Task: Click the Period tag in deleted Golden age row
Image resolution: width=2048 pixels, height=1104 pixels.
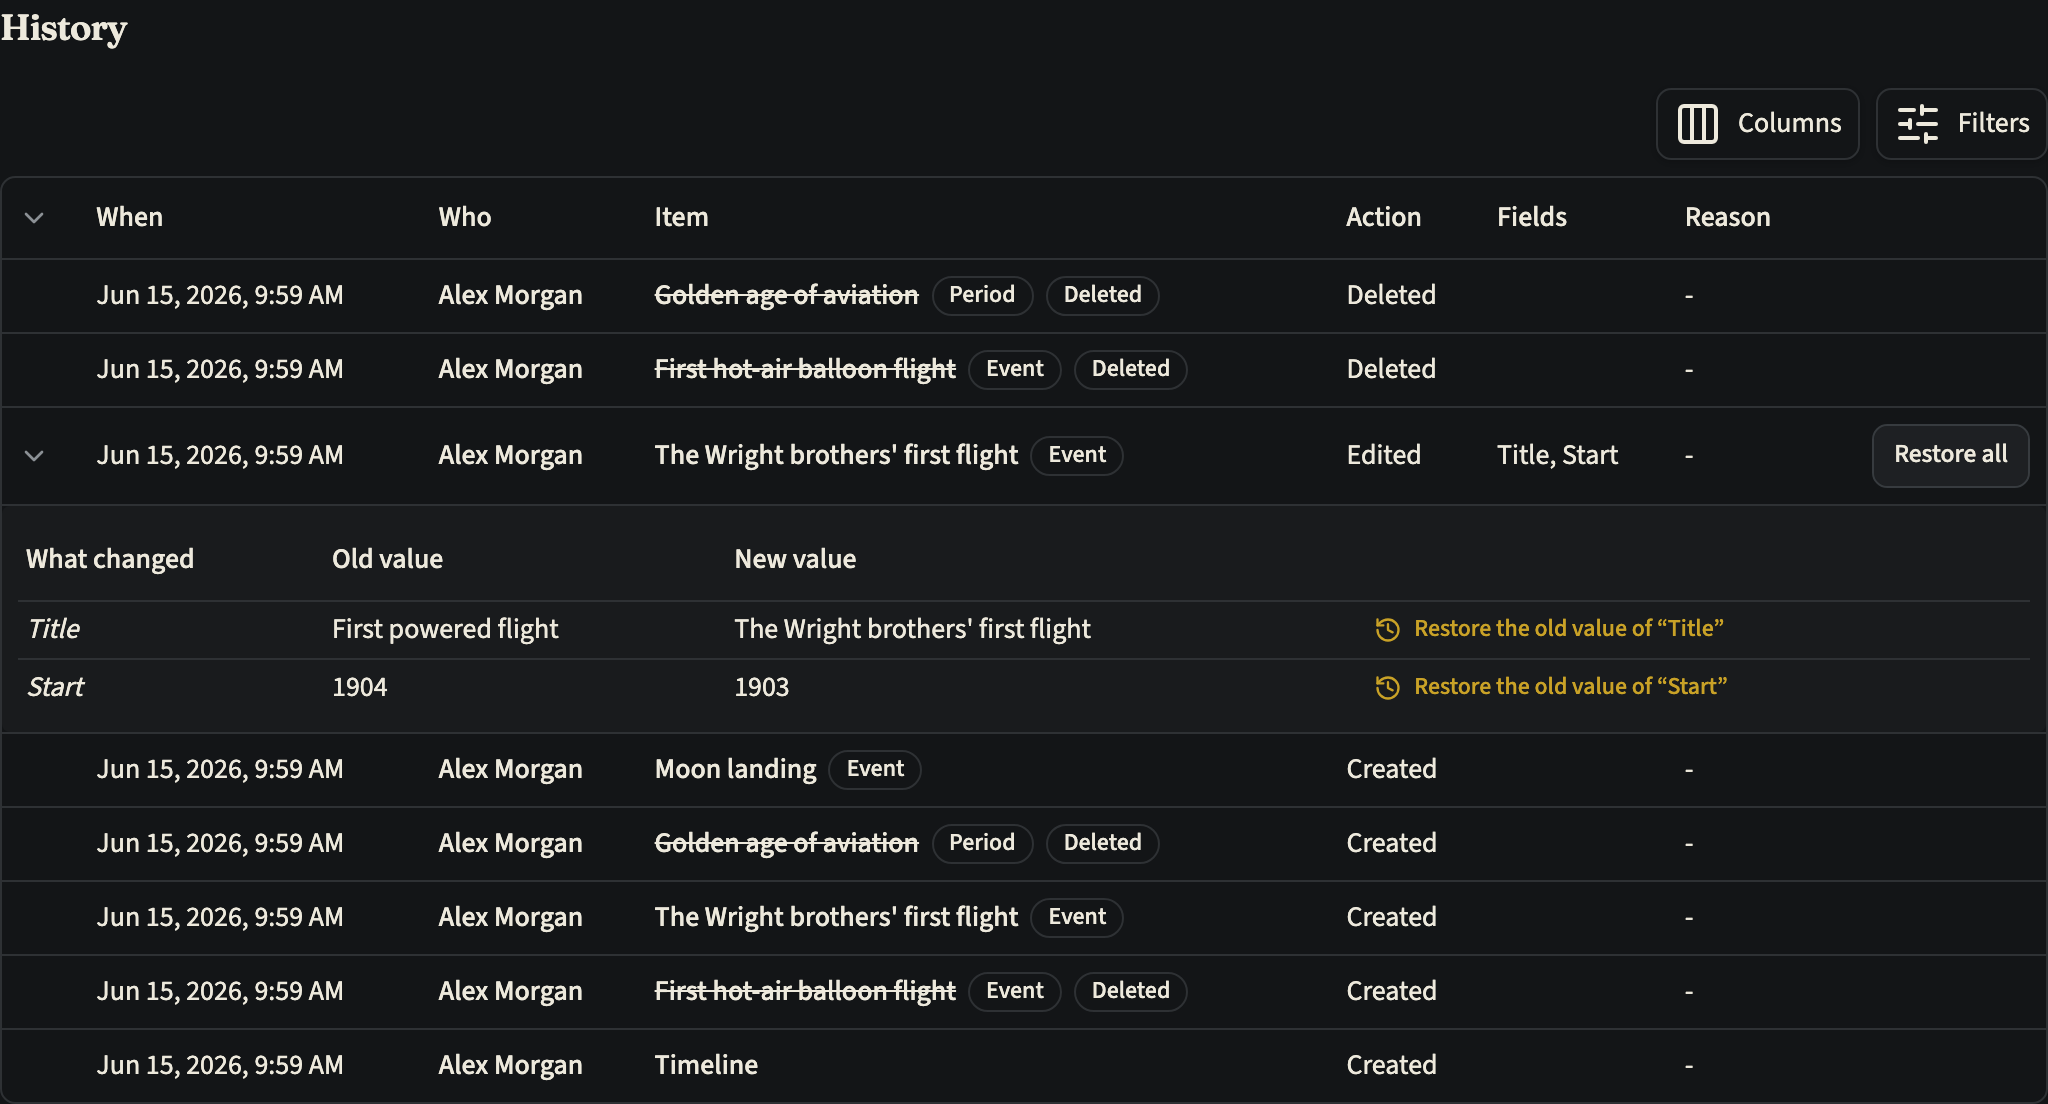Action: (982, 295)
